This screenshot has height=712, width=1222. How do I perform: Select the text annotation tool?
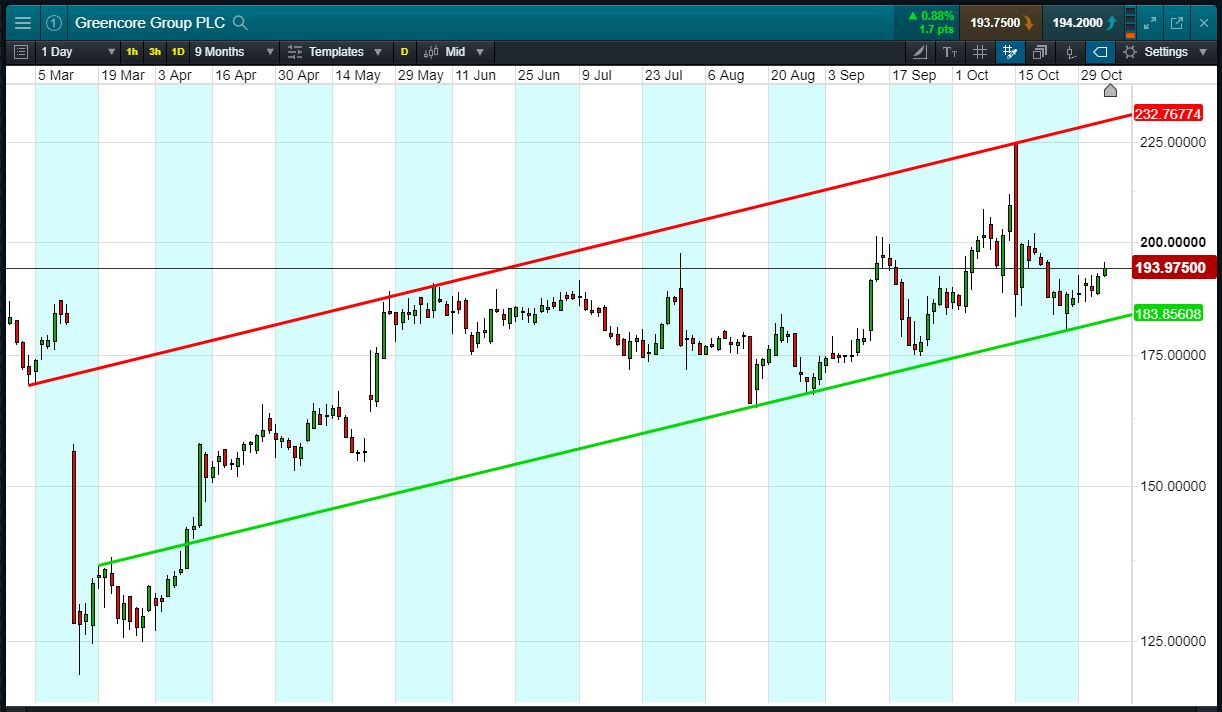950,52
